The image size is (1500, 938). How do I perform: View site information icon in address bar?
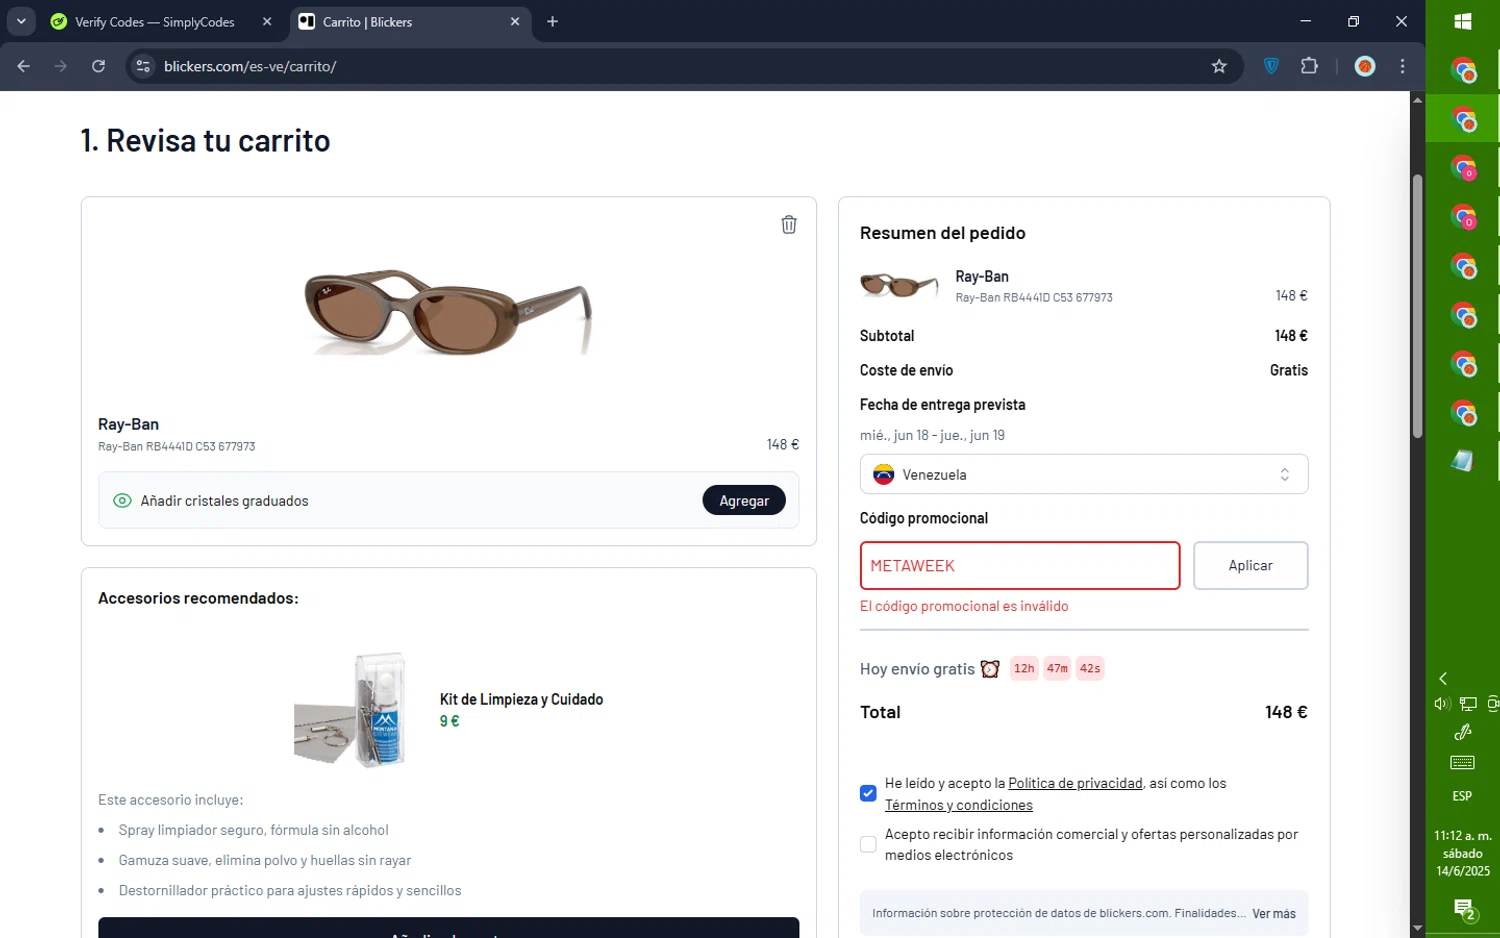pos(143,66)
